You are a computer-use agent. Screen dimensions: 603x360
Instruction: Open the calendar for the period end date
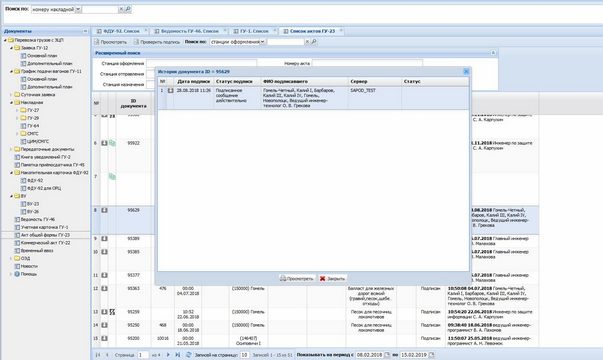[x=431, y=355]
